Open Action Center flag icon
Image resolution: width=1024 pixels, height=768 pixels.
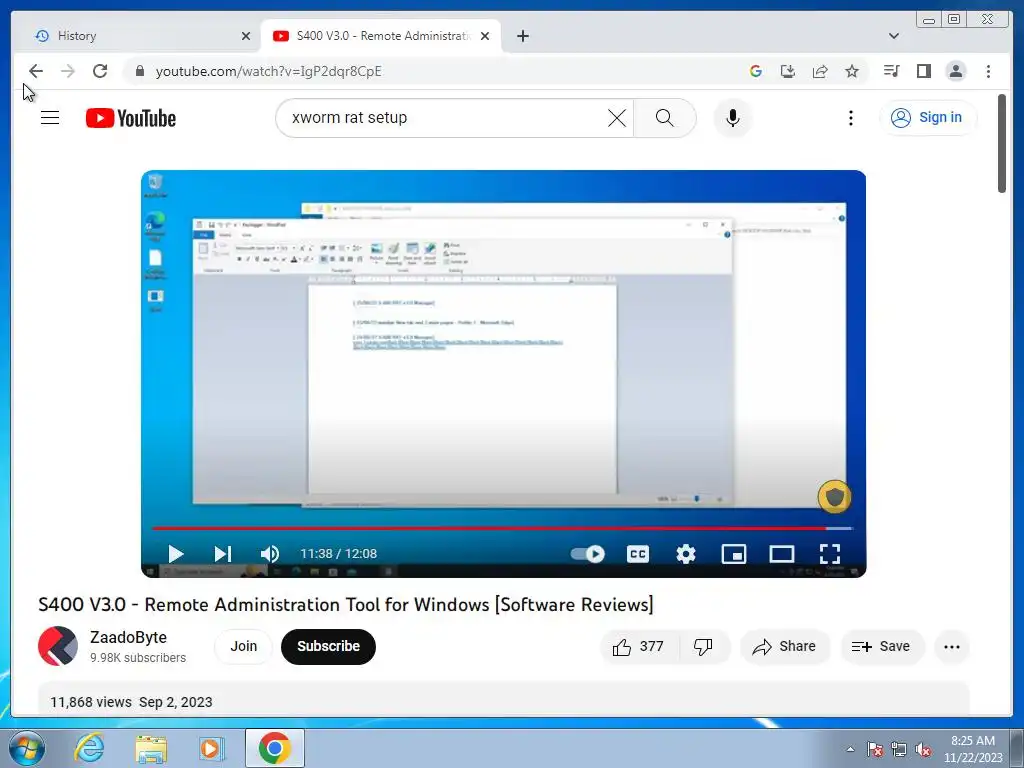pyautogui.click(x=874, y=749)
